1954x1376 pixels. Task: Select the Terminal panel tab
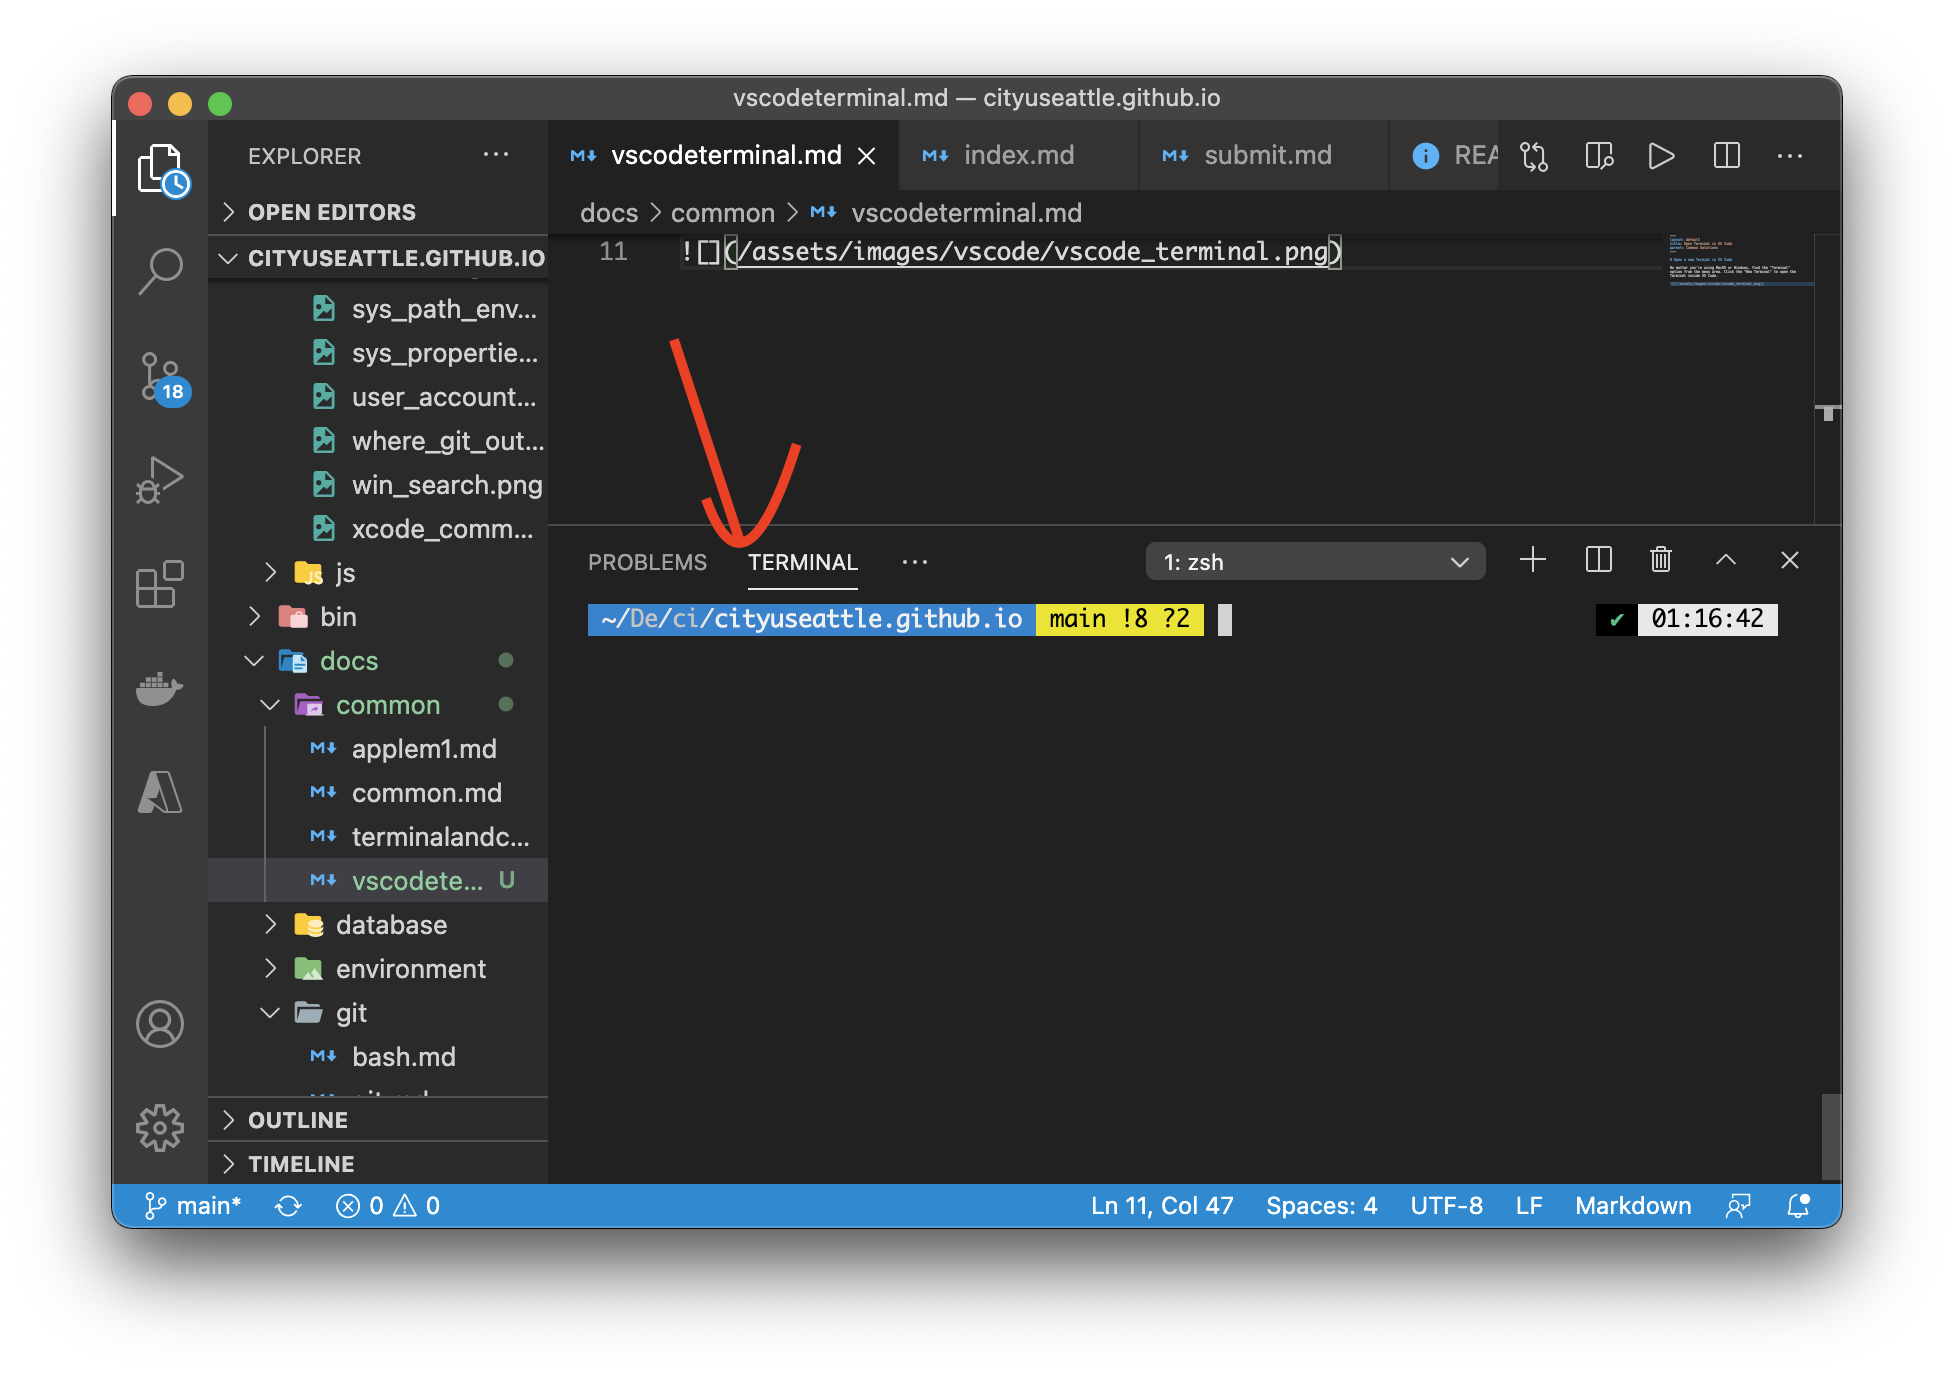[x=803, y=563]
